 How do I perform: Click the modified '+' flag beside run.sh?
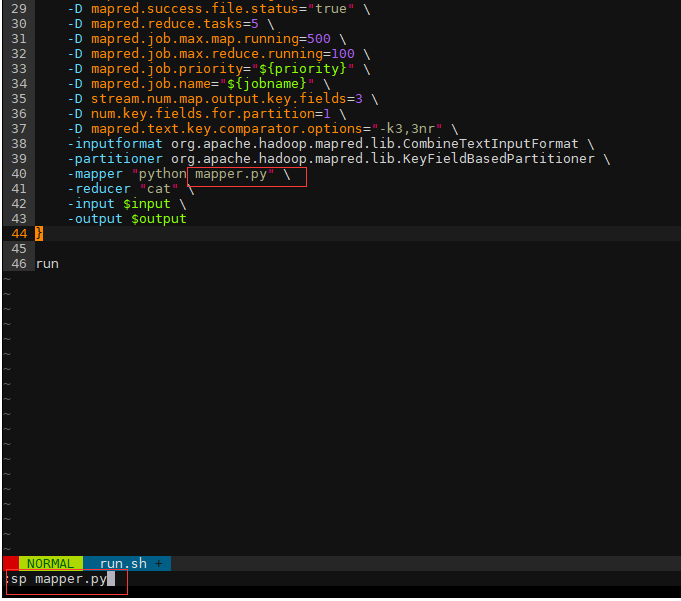[159, 563]
